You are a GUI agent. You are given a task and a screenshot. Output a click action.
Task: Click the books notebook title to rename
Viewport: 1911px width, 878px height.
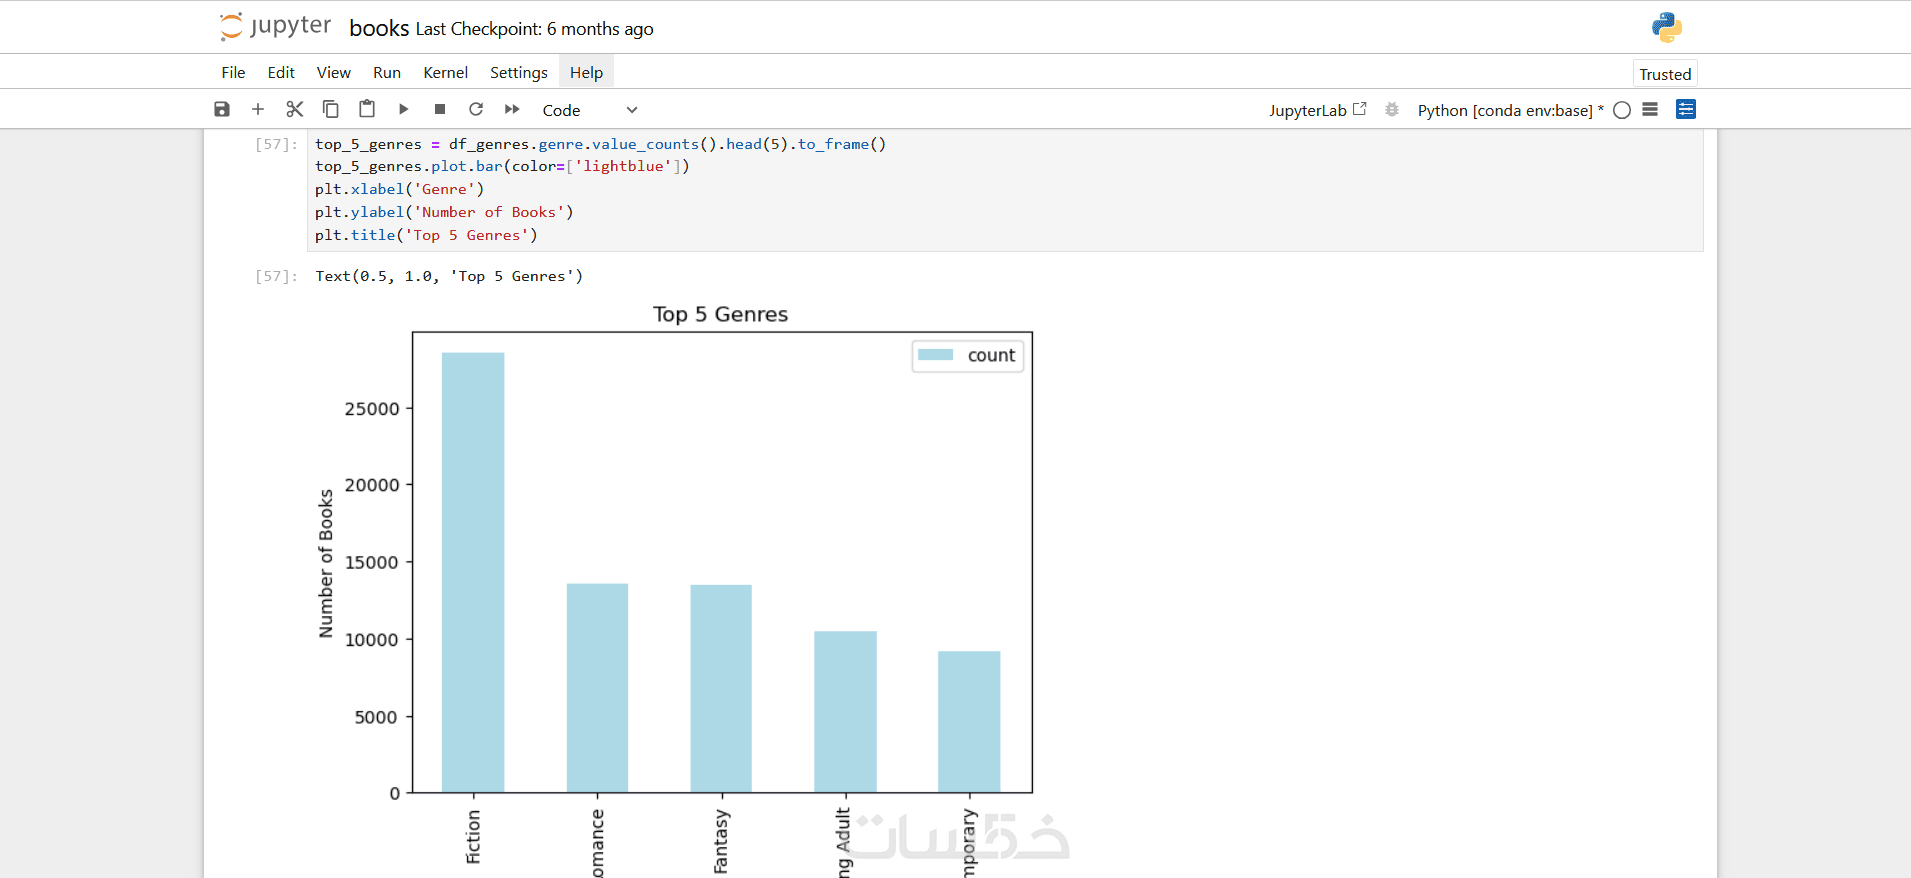click(379, 28)
